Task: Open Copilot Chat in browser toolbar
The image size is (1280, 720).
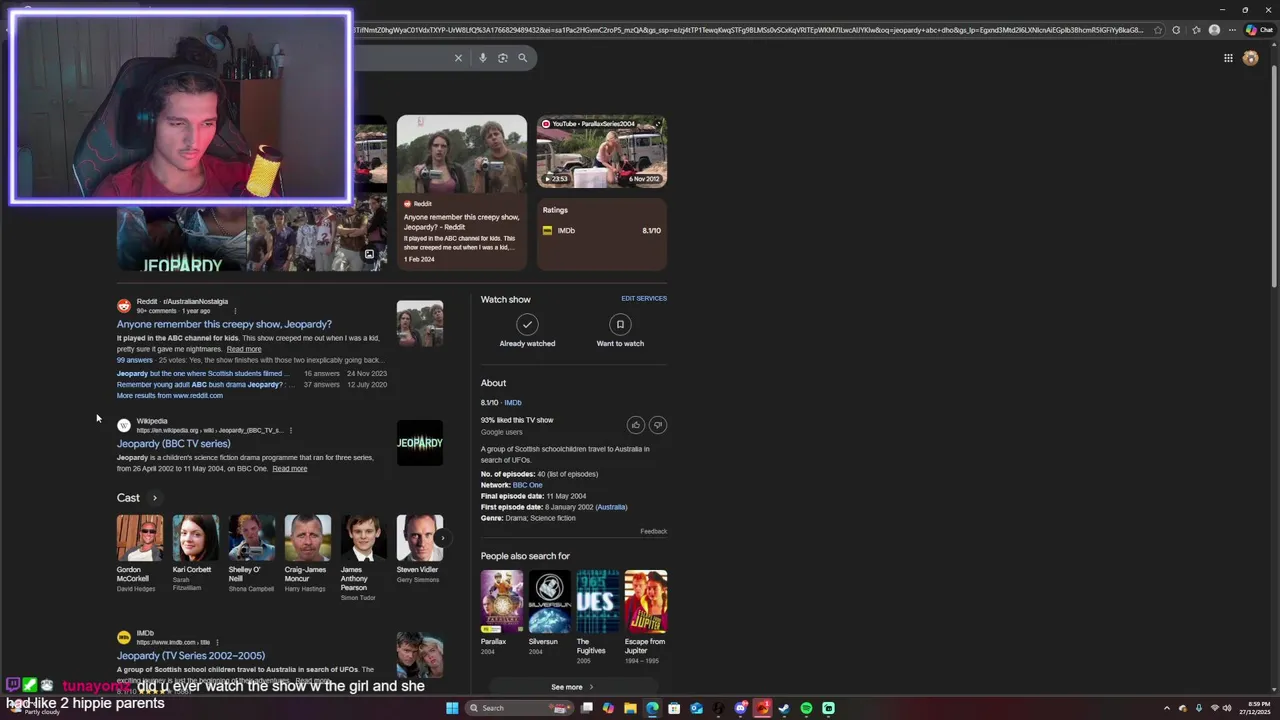Action: [1258, 30]
